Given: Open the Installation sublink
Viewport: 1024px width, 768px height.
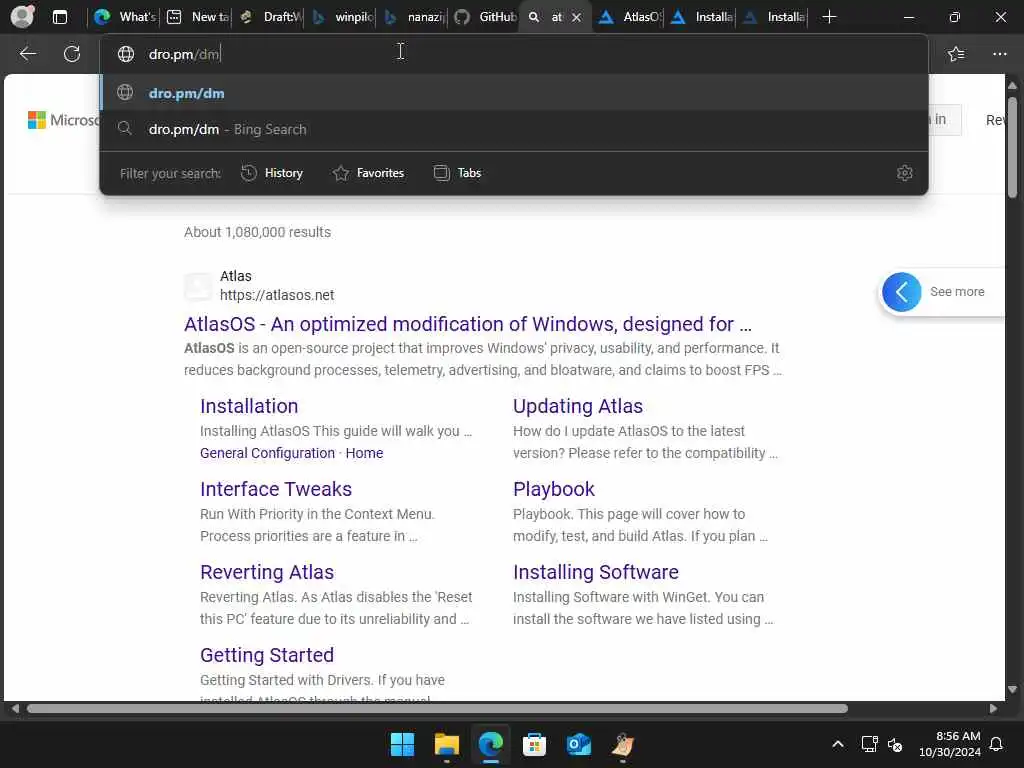Looking at the screenshot, I should click(x=249, y=406).
